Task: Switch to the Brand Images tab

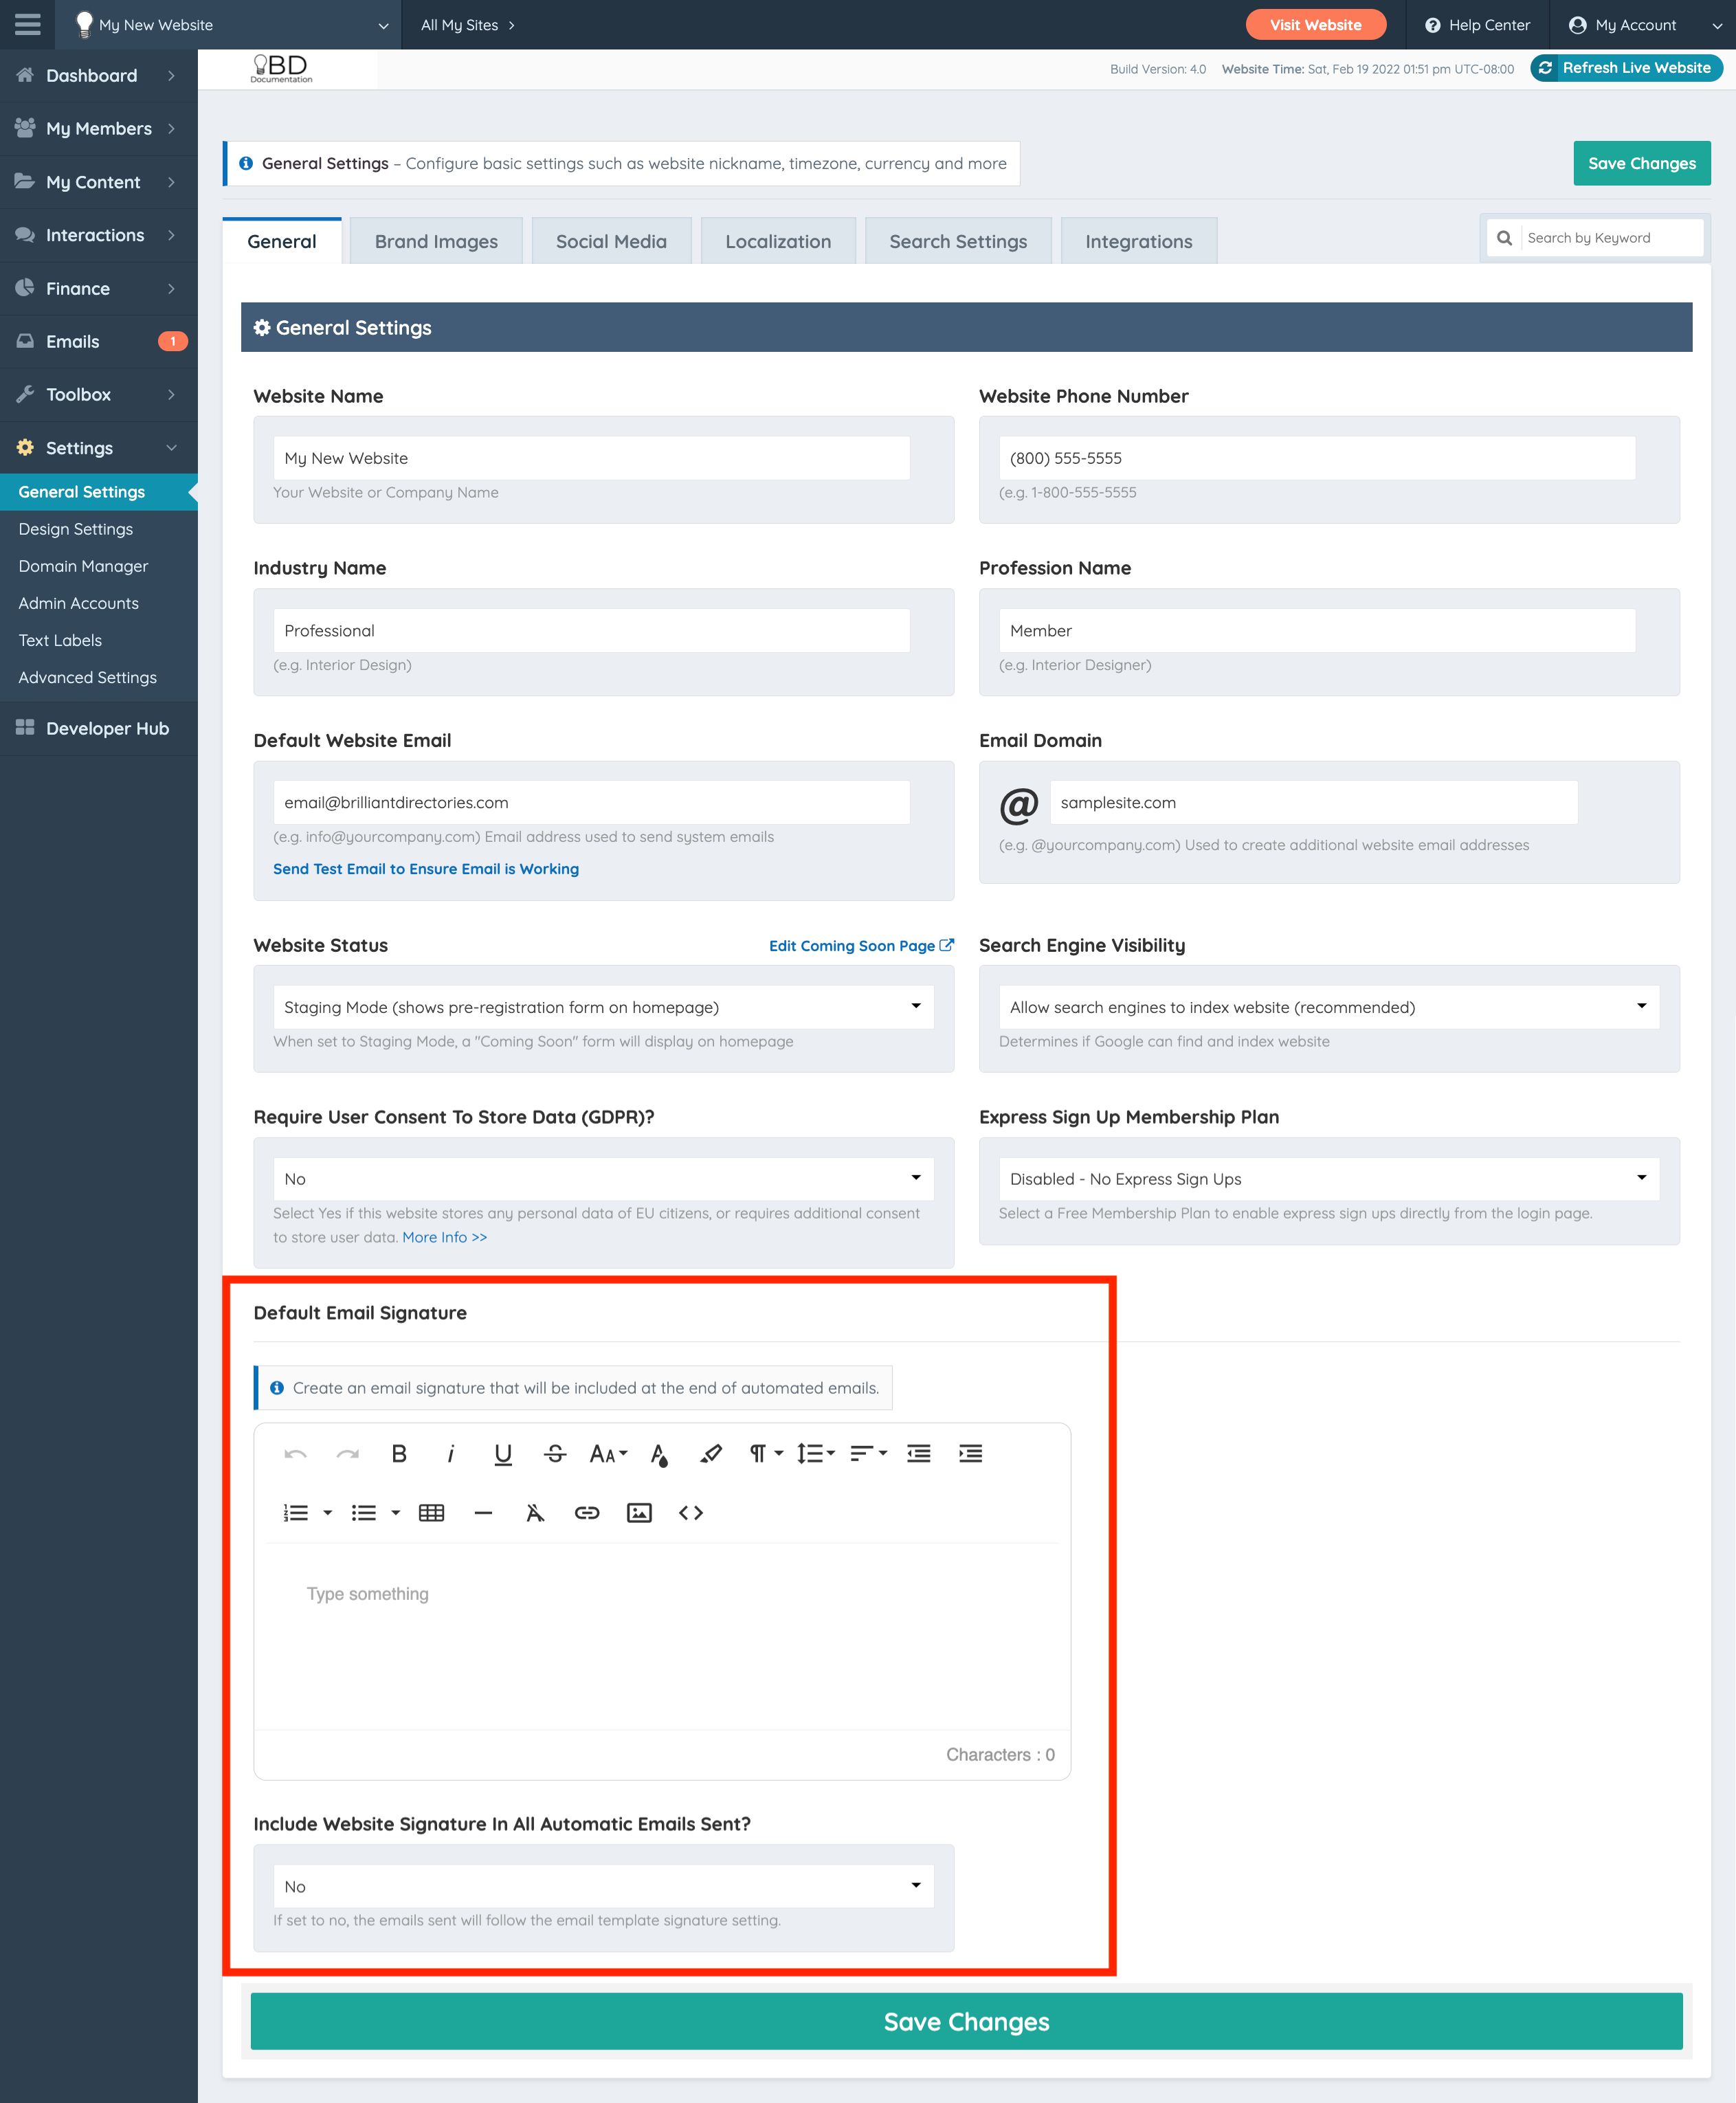Action: click(436, 241)
